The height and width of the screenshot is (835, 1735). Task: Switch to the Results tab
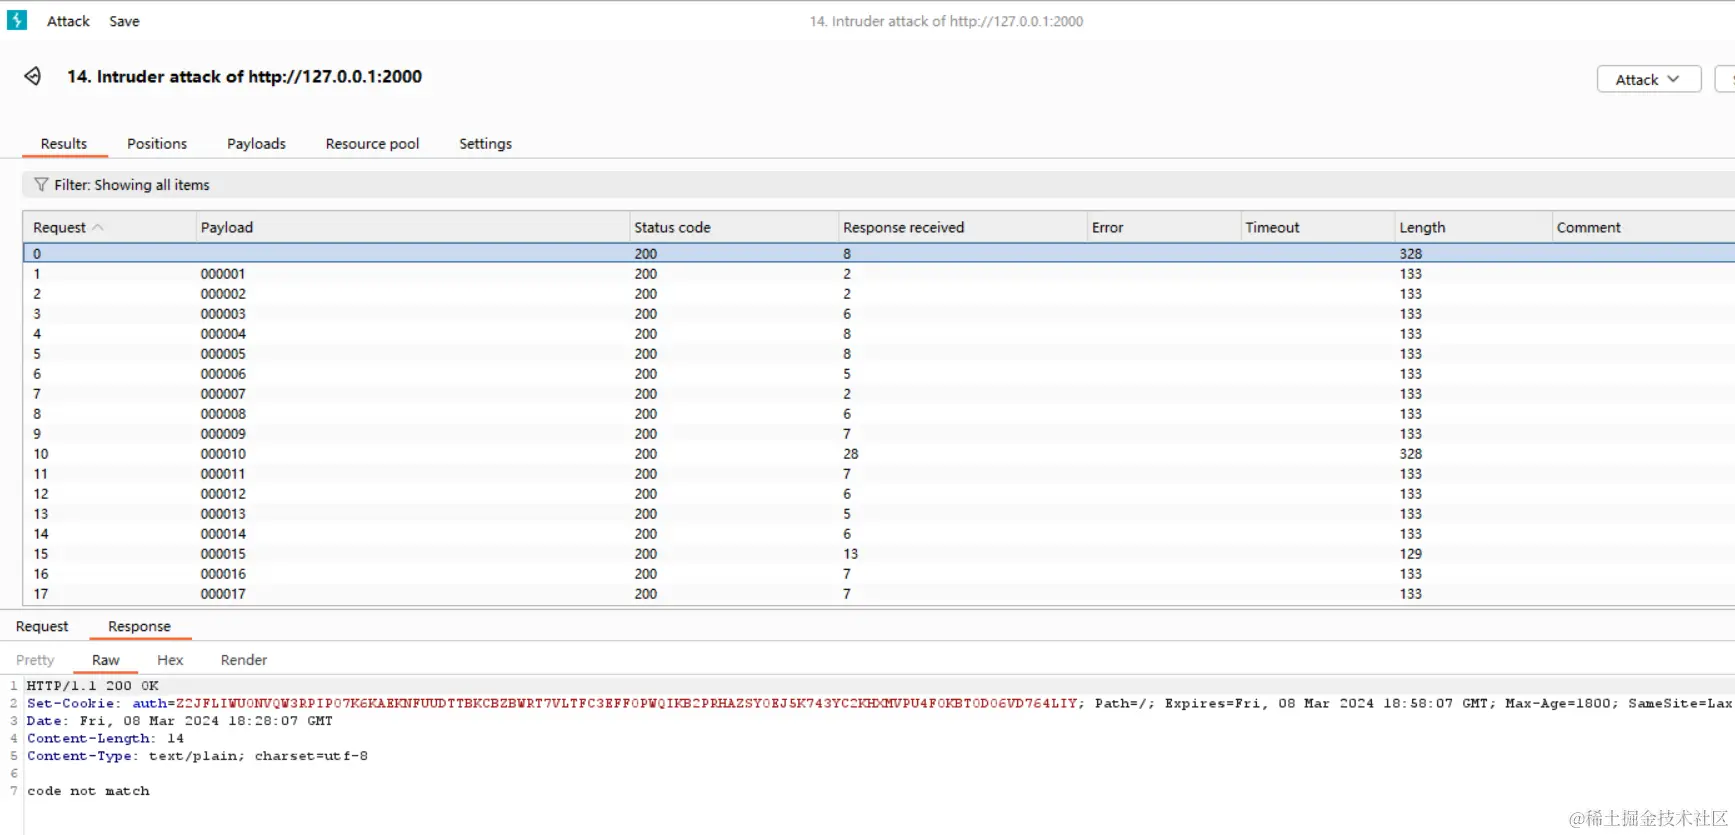64,144
